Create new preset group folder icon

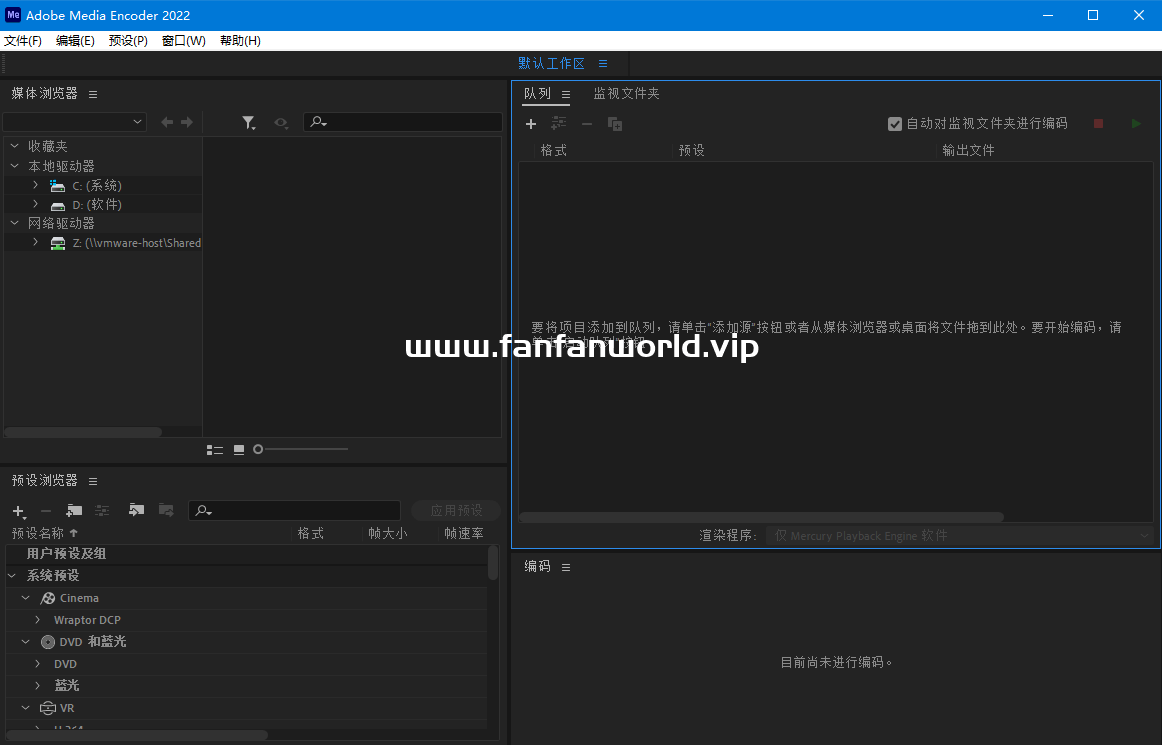tap(74, 510)
